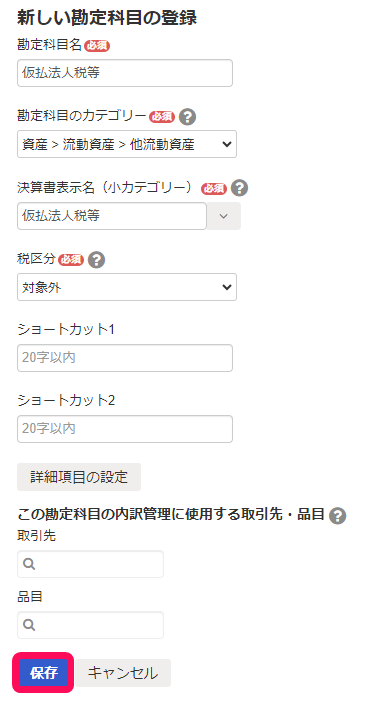Click the 勘定科目名 text field
Viewport: 389px width, 701px height.
pyautogui.click(x=125, y=73)
